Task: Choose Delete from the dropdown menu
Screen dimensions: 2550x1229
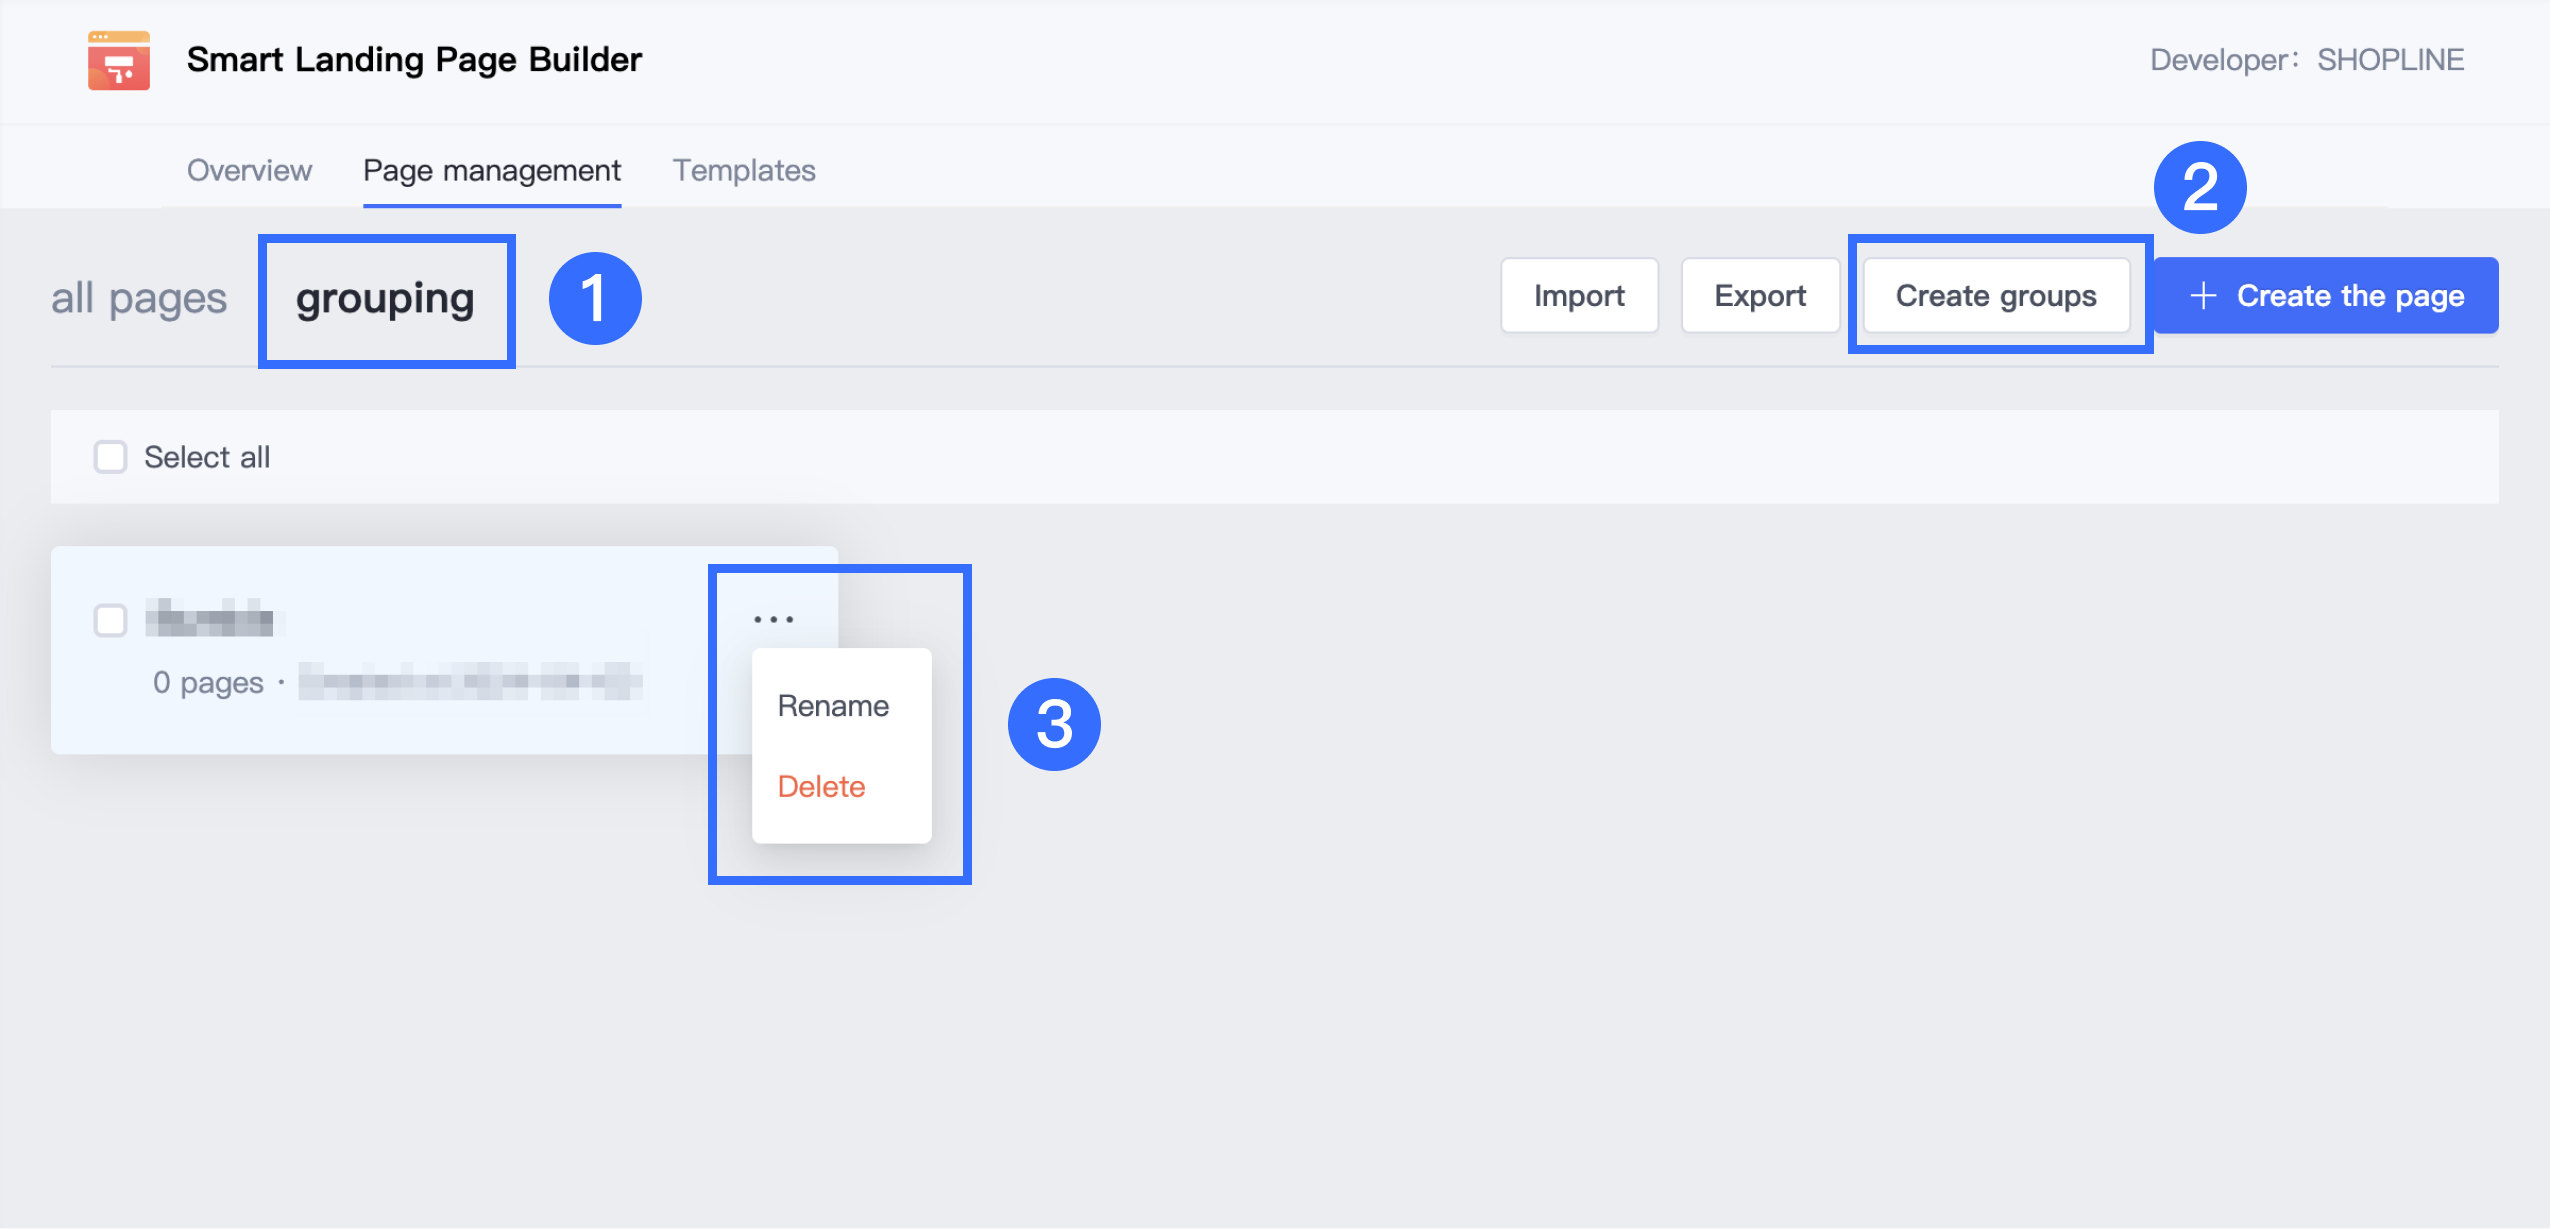Action: pos(821,786)
